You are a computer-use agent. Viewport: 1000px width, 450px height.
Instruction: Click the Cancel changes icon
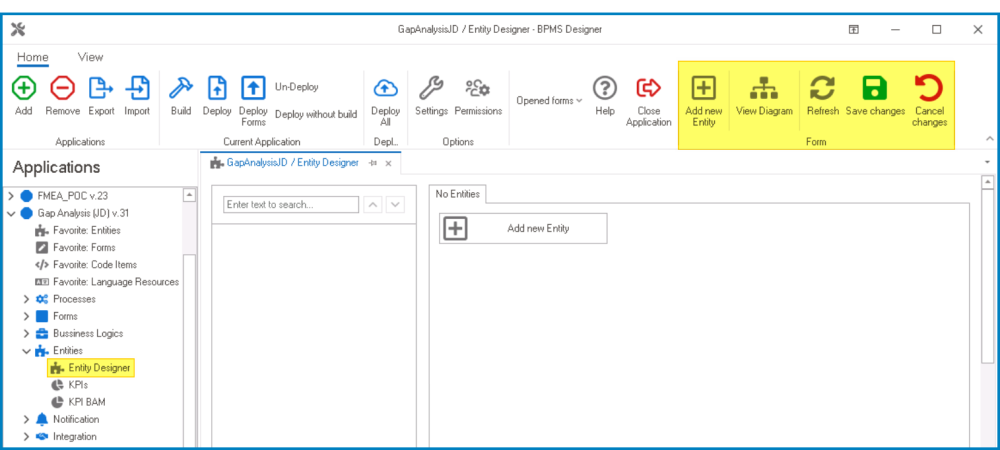929,88
